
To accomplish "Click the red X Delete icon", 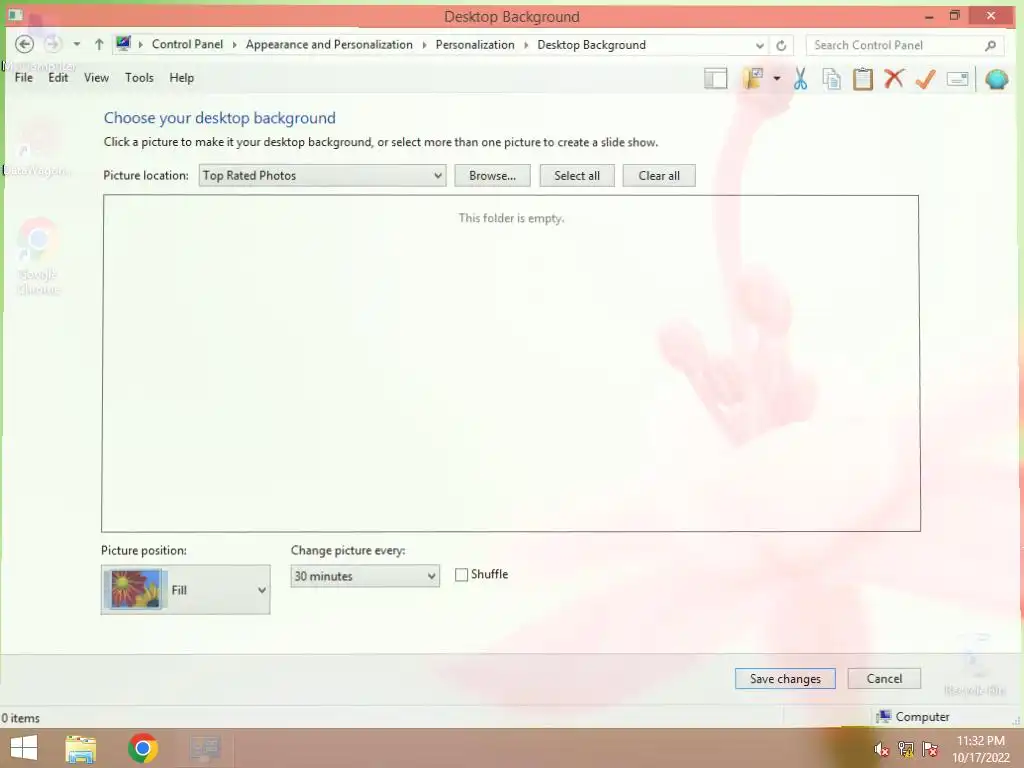I will 894,79.
